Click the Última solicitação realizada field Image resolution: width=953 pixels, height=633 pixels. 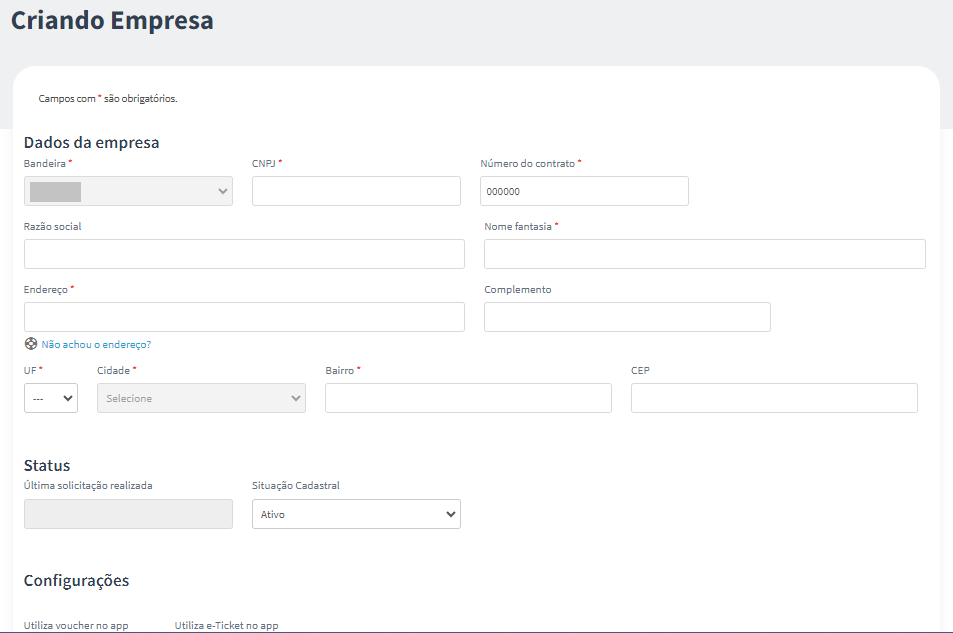[128, 514]
